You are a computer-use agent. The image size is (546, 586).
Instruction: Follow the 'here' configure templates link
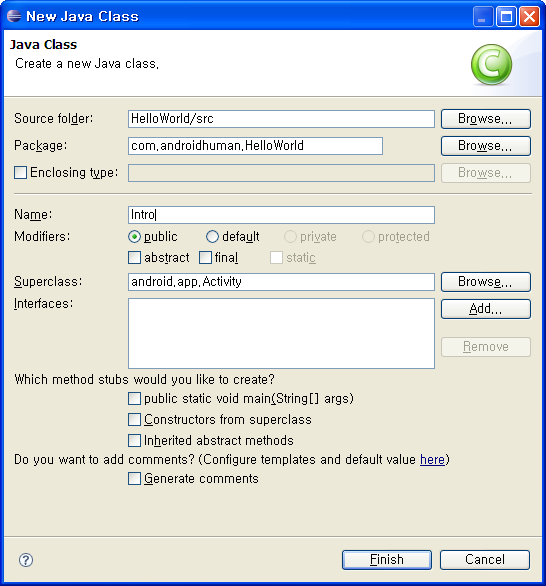pos(432,459)
